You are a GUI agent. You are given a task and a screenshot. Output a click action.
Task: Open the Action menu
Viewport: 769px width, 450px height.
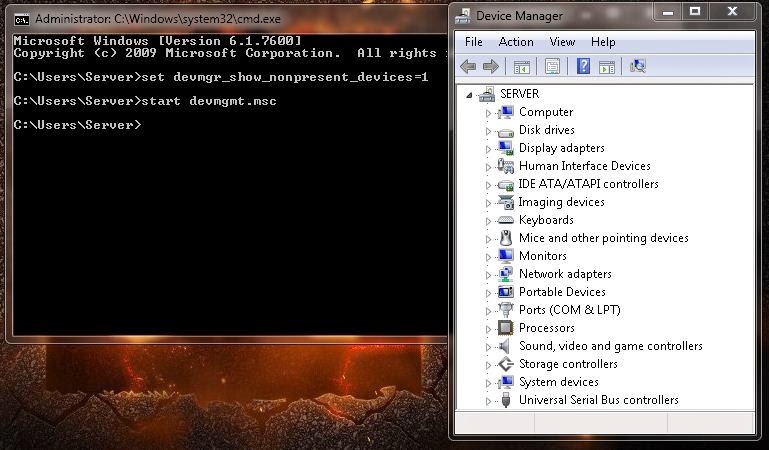(x=516, y=42)
